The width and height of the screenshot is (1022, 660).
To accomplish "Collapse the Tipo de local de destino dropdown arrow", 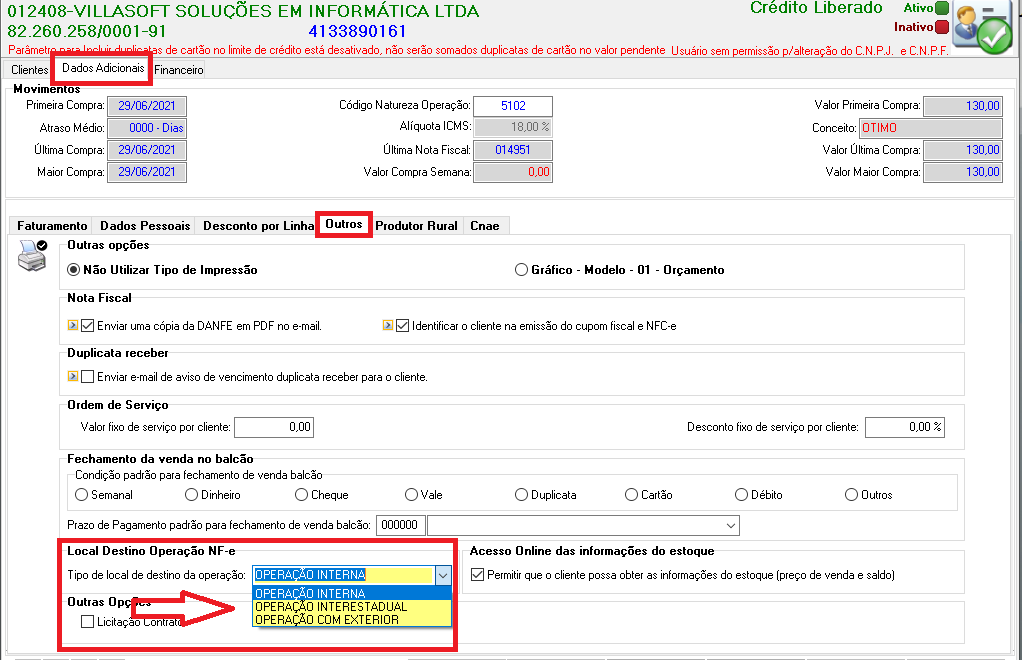I will click(x=443, y=575).
